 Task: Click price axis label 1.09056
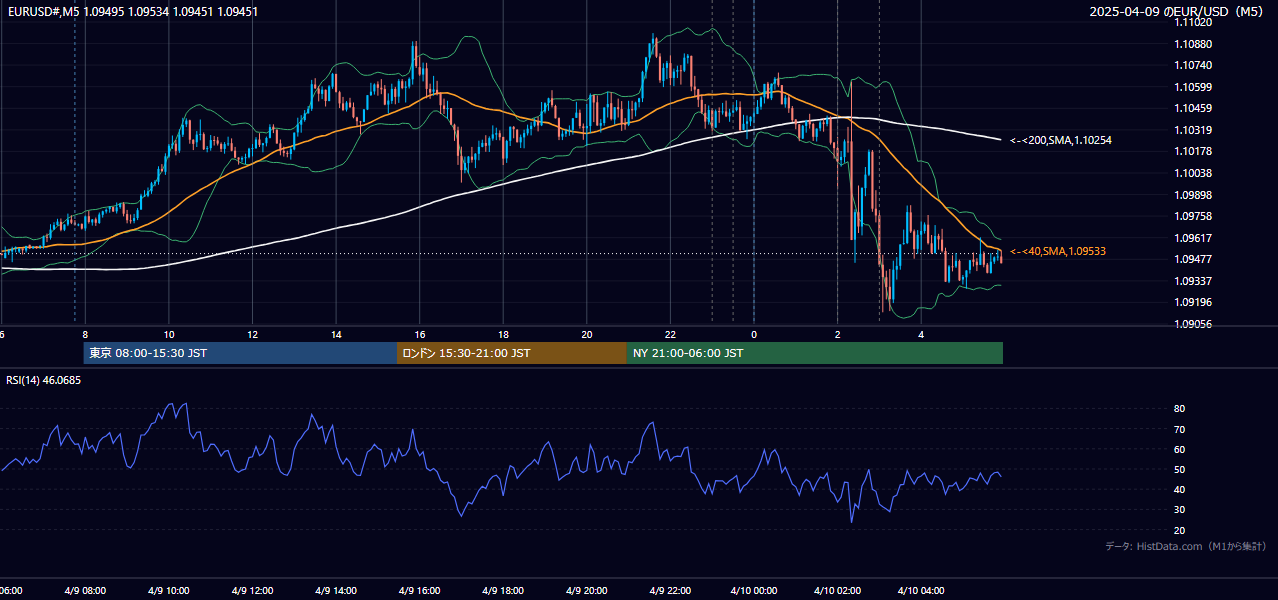tap(1194, 324)
